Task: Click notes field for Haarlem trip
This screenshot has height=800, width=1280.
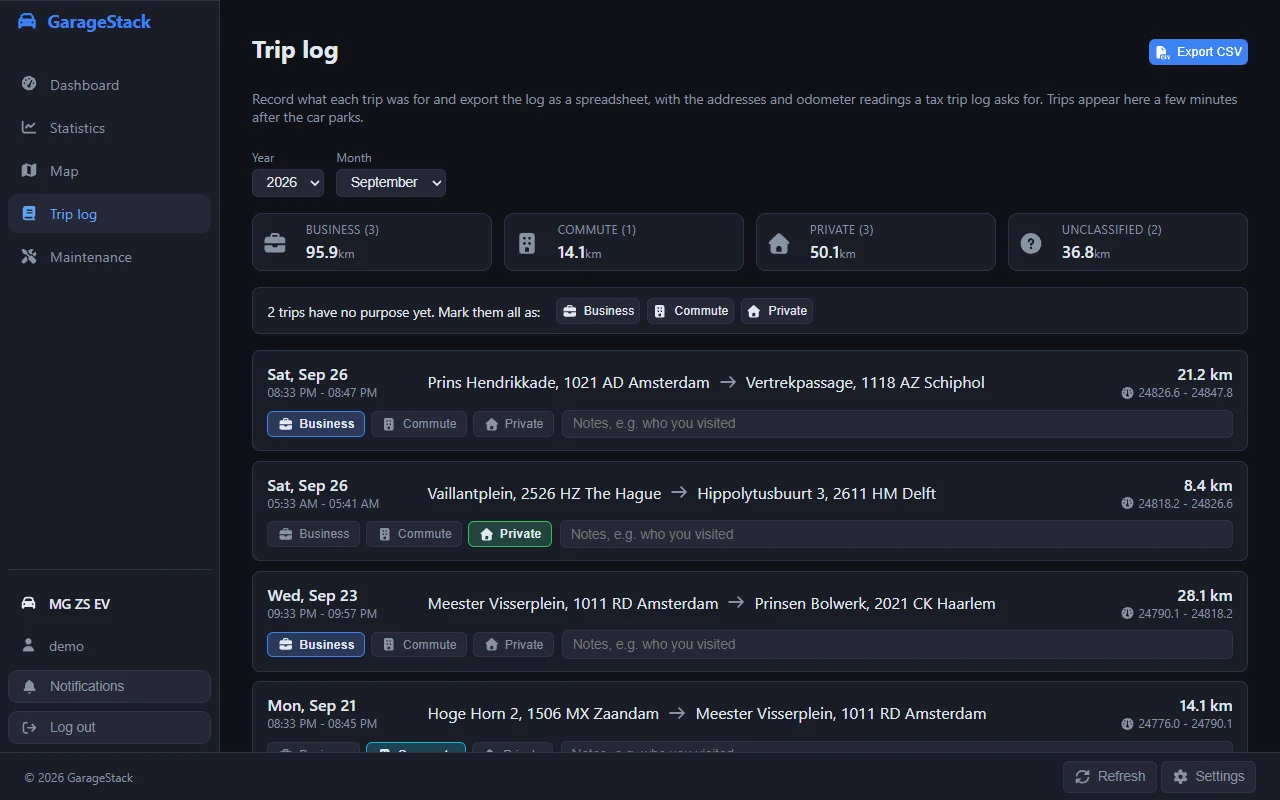Action: pos(897,645)
